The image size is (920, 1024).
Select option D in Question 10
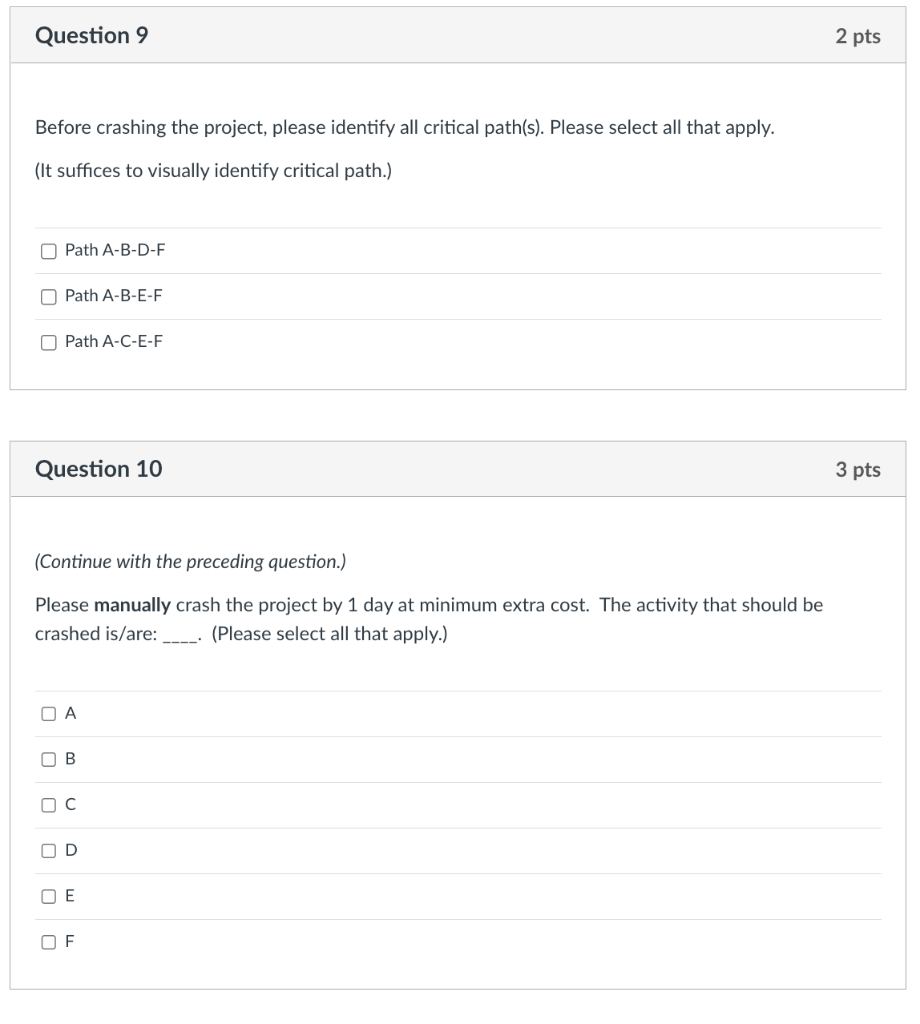tap(48, 850)
